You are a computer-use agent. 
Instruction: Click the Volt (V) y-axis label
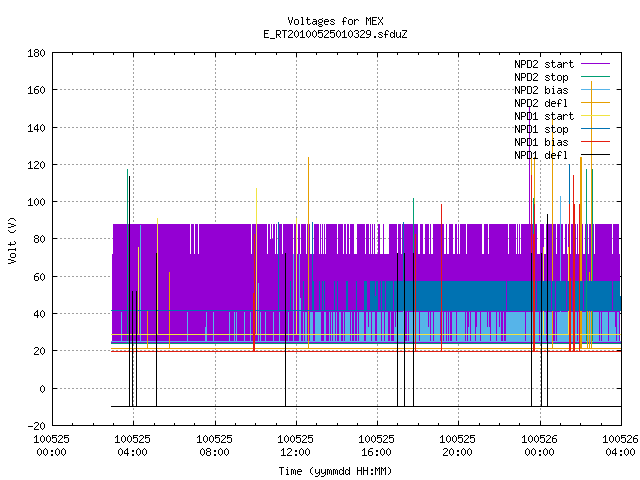(x=12, y=240)
